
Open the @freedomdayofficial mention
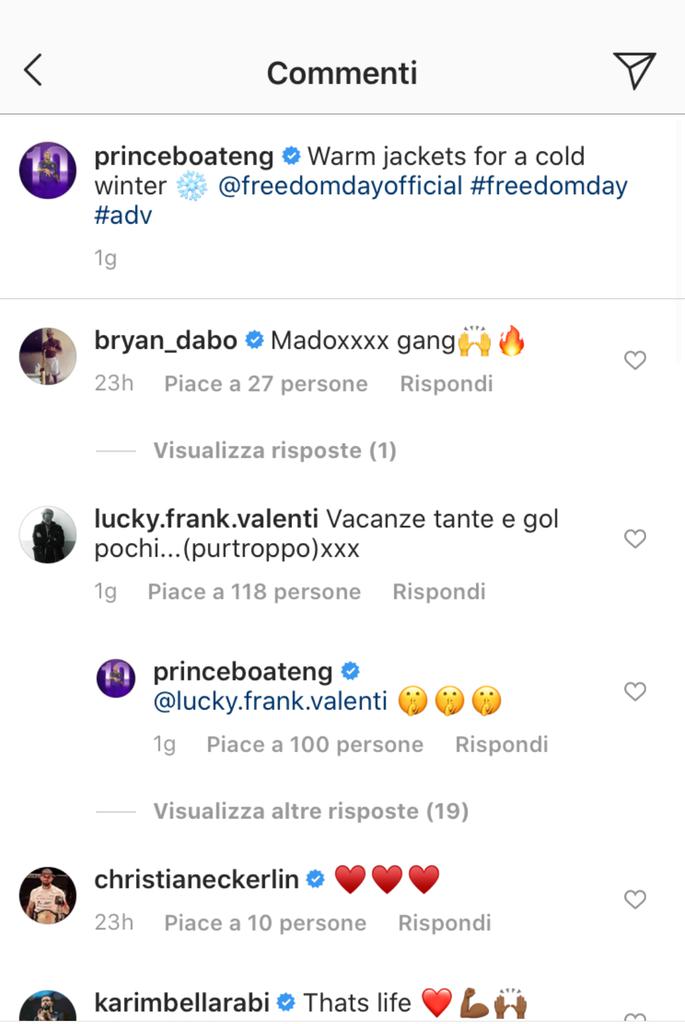click(340, 186)
